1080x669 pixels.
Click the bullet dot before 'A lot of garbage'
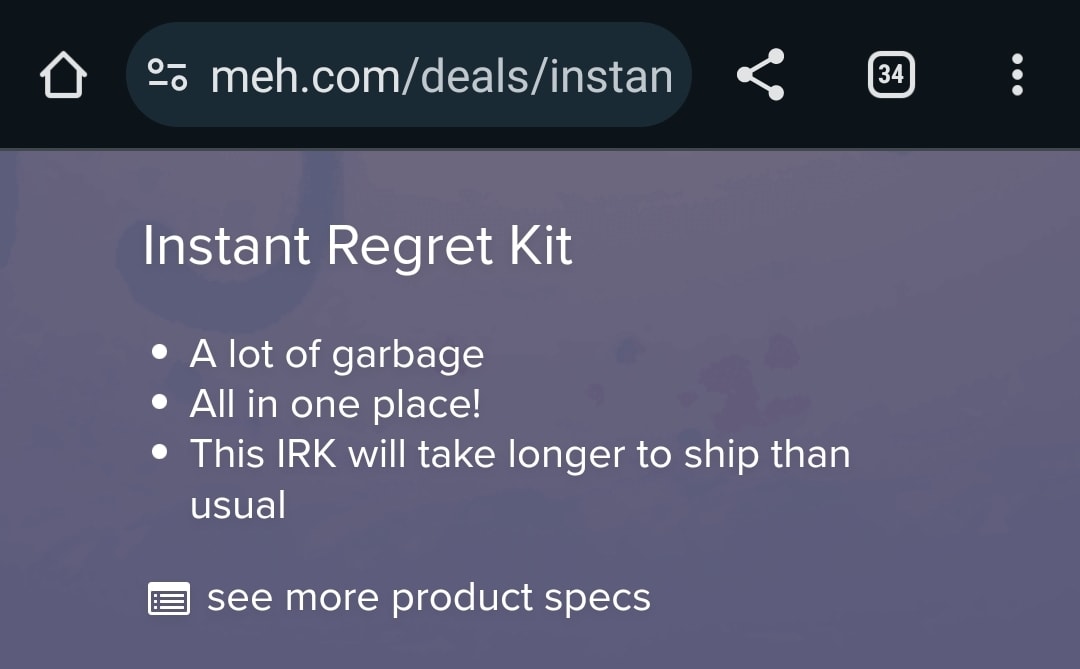click(160, 353)
